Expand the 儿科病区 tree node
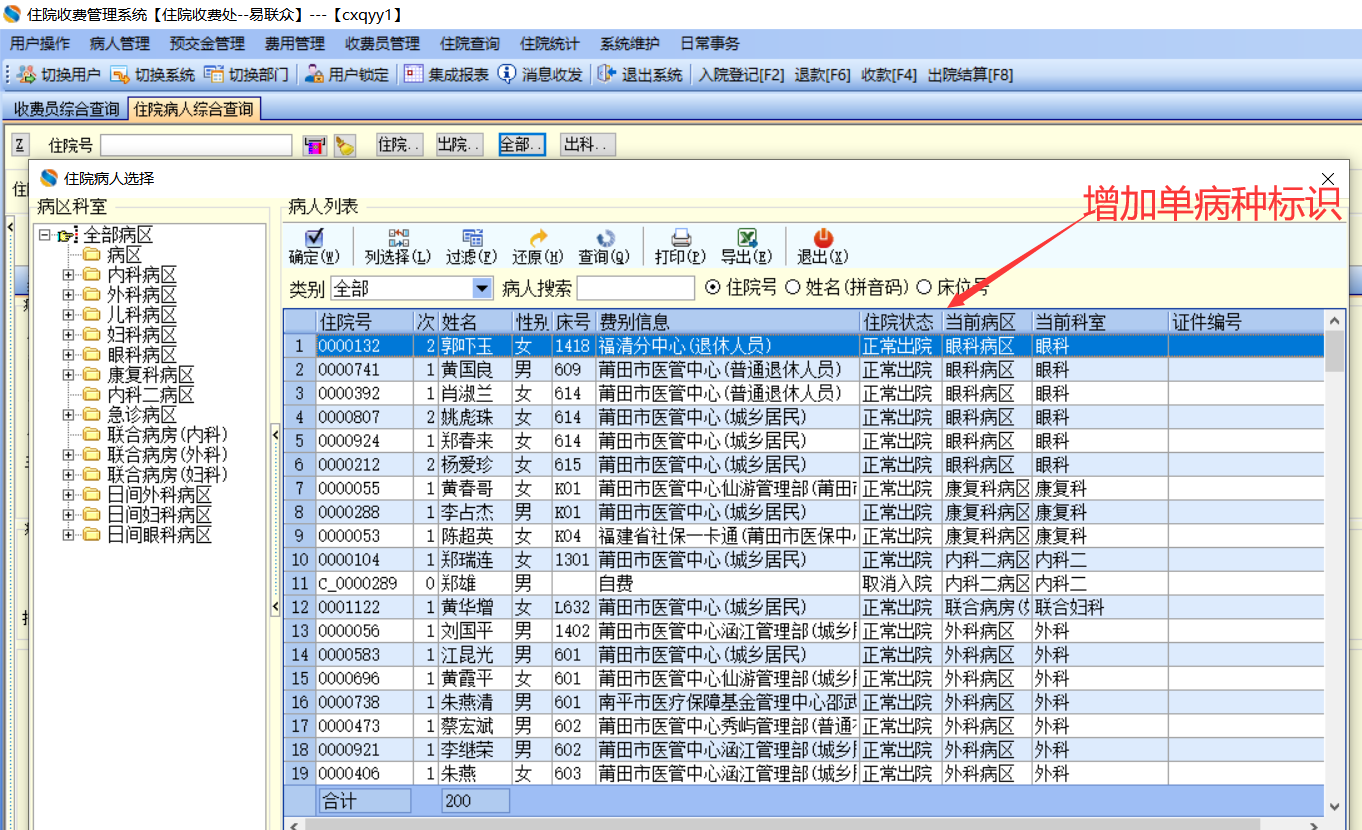 [68, 315]
